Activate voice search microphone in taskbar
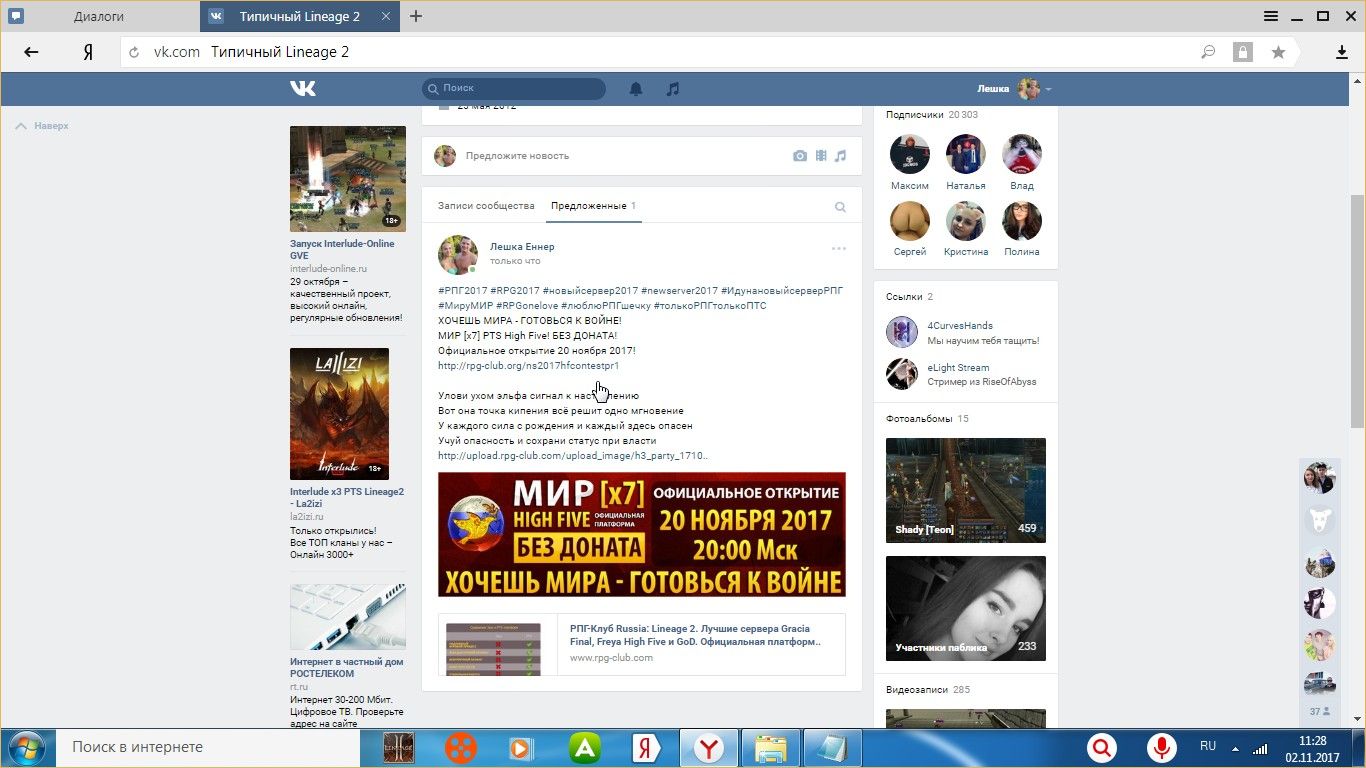Screen dimensions: 1366x768 point(1162,747)
